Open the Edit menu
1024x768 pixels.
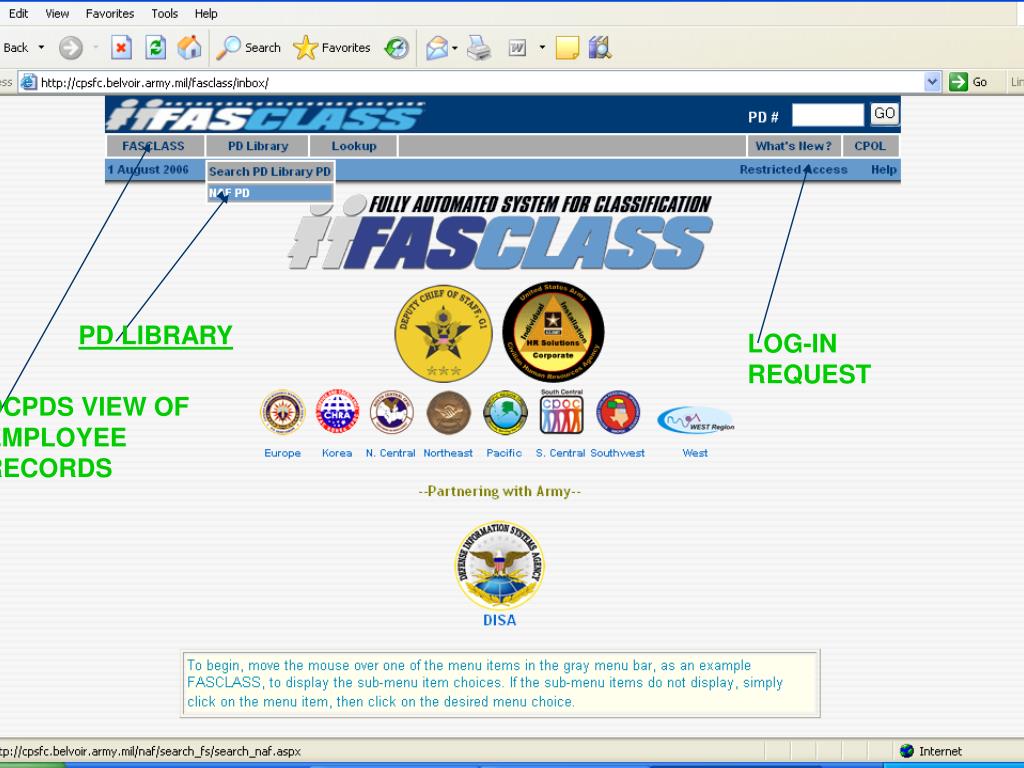point(18,14)
